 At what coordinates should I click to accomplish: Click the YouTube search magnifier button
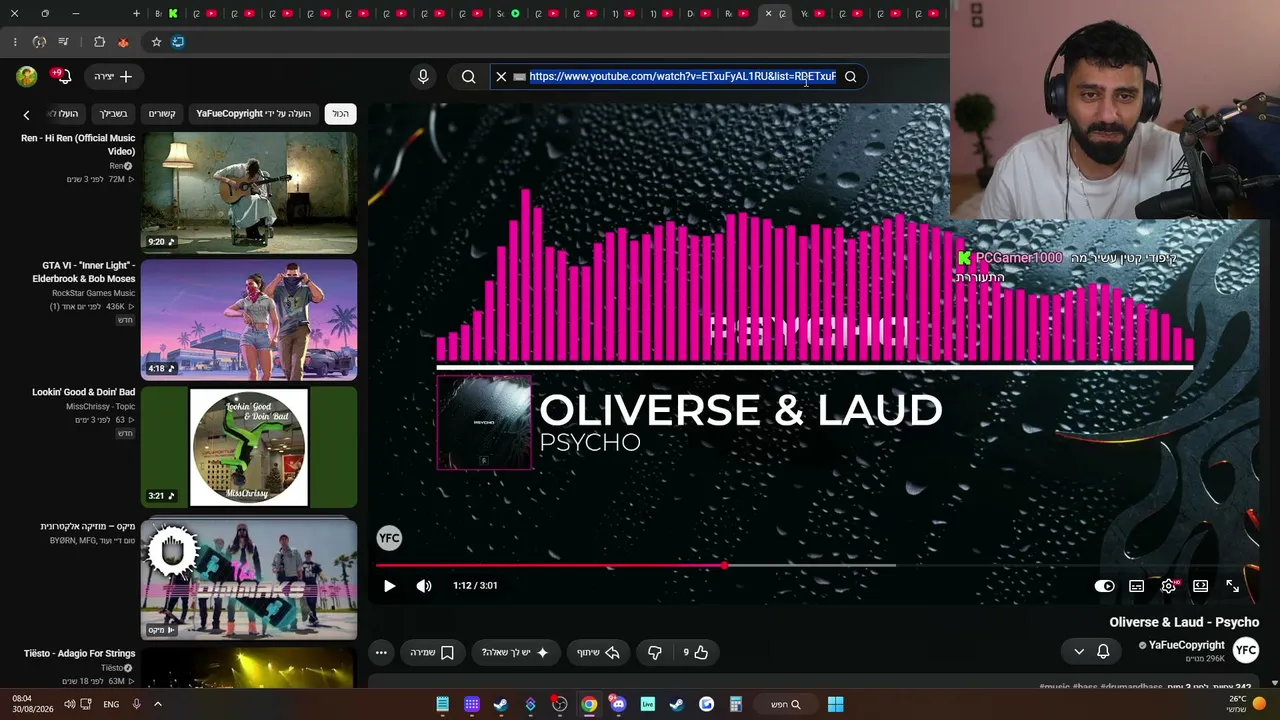468,77
